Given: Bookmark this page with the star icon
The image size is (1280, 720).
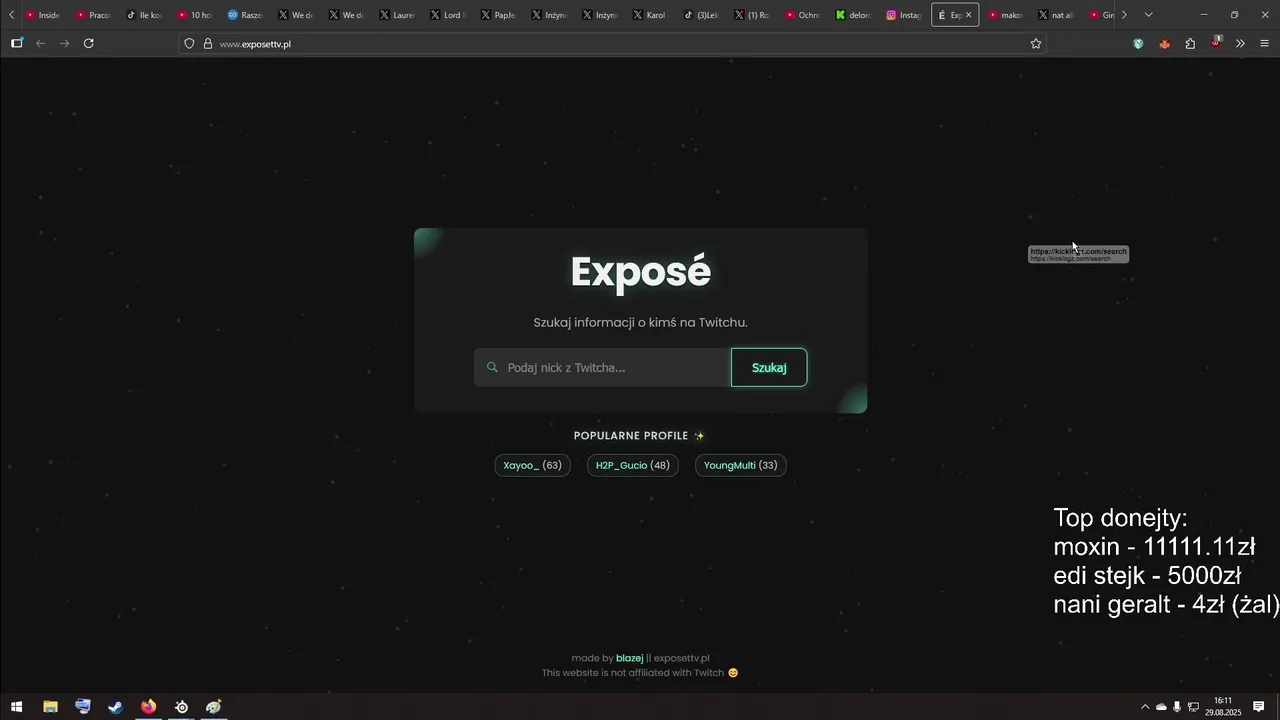Looking at the screenshot, I should click(x=1036, y=44).
